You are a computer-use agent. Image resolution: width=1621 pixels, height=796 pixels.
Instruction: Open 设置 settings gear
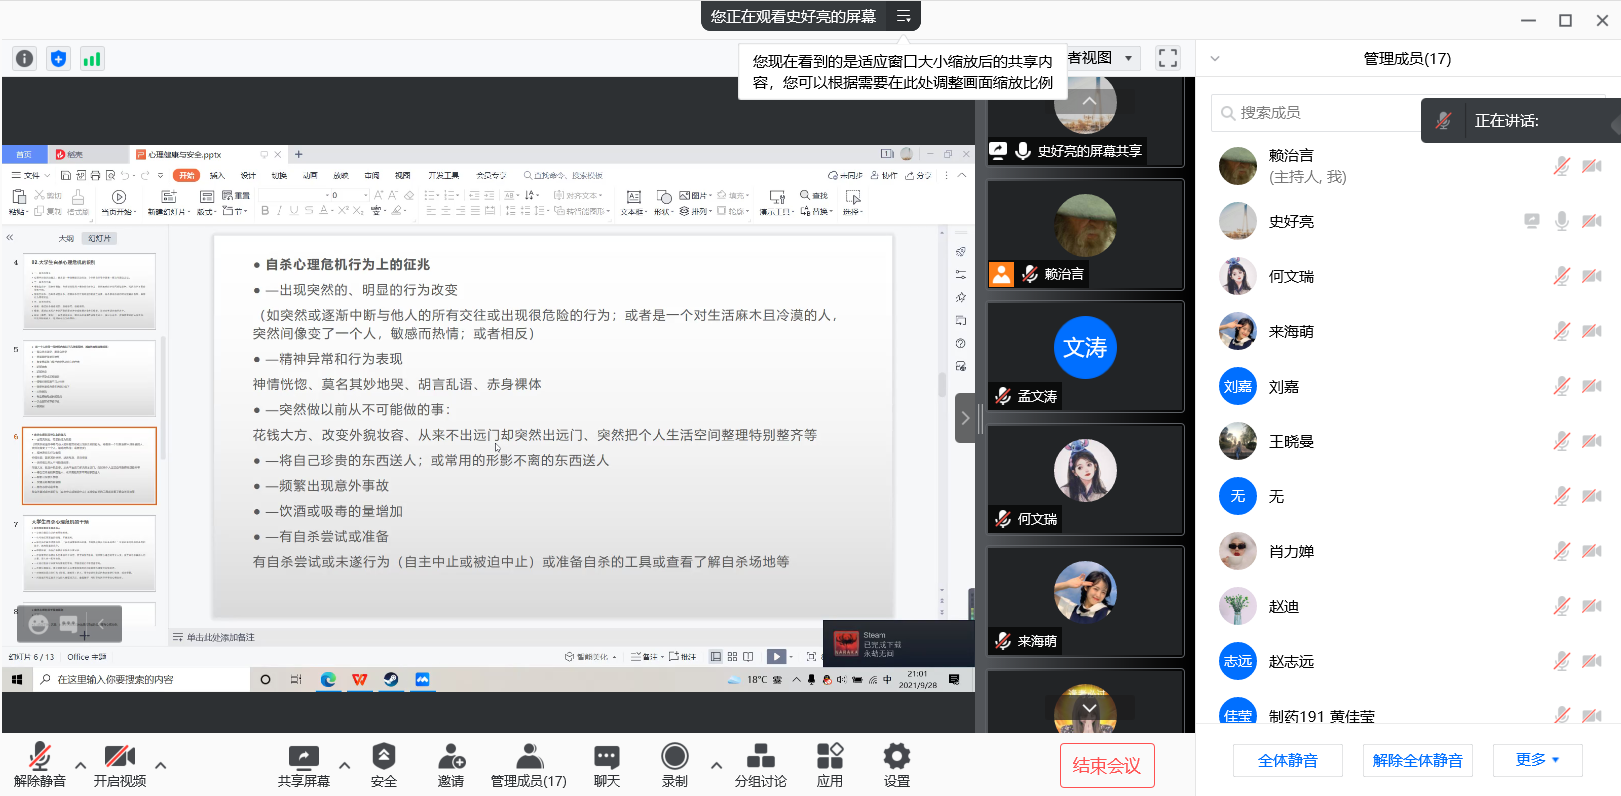click(897, 765)
